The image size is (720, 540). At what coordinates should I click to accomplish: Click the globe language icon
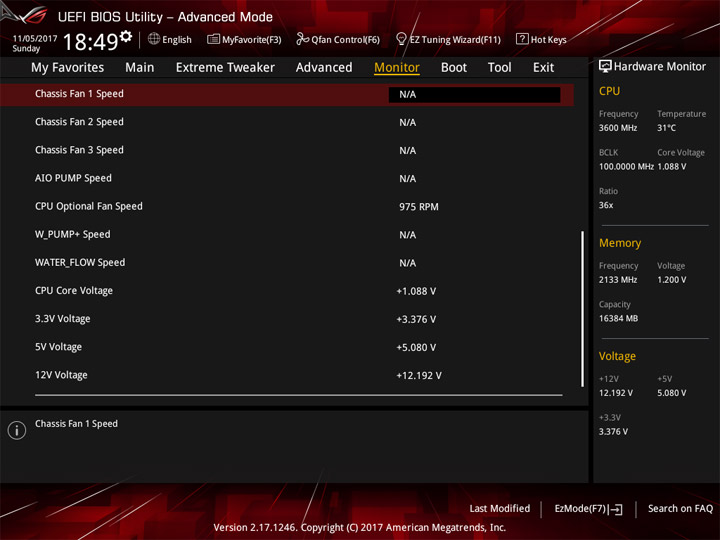[154, 39]
